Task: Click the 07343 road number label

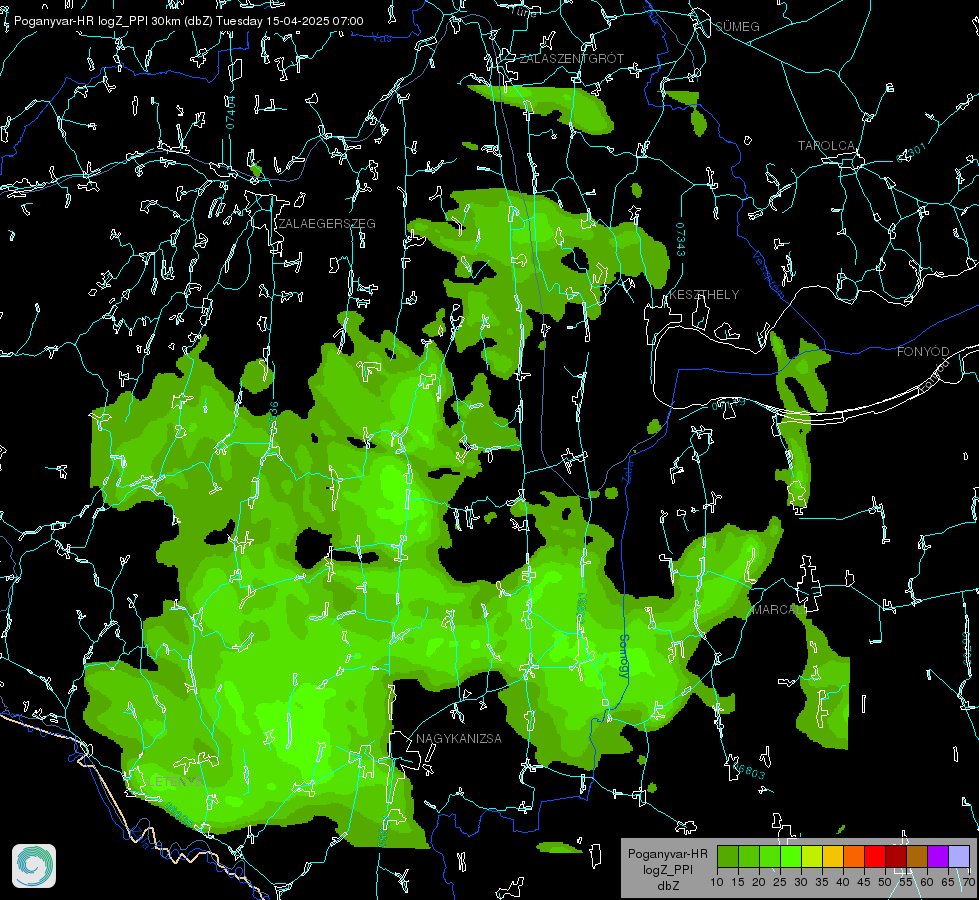Action: [x=680, y=239]
